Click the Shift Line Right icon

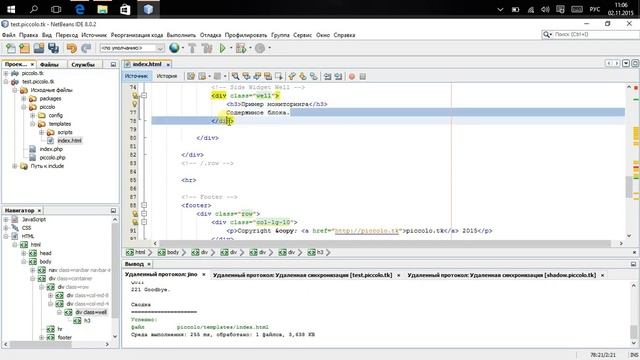click(338, 76)
